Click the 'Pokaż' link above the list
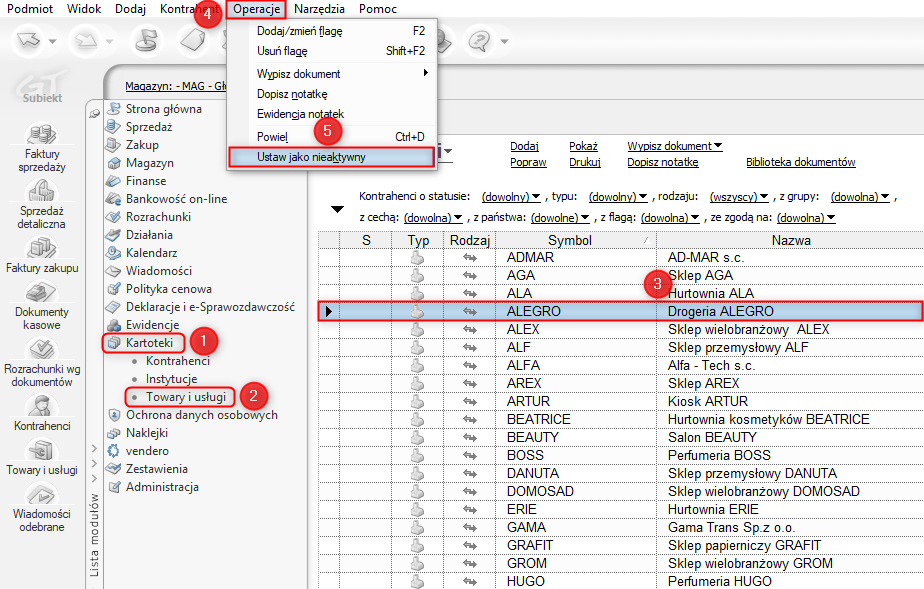Image resolution: width=924 pixels, height=589 pixels. 583,146
